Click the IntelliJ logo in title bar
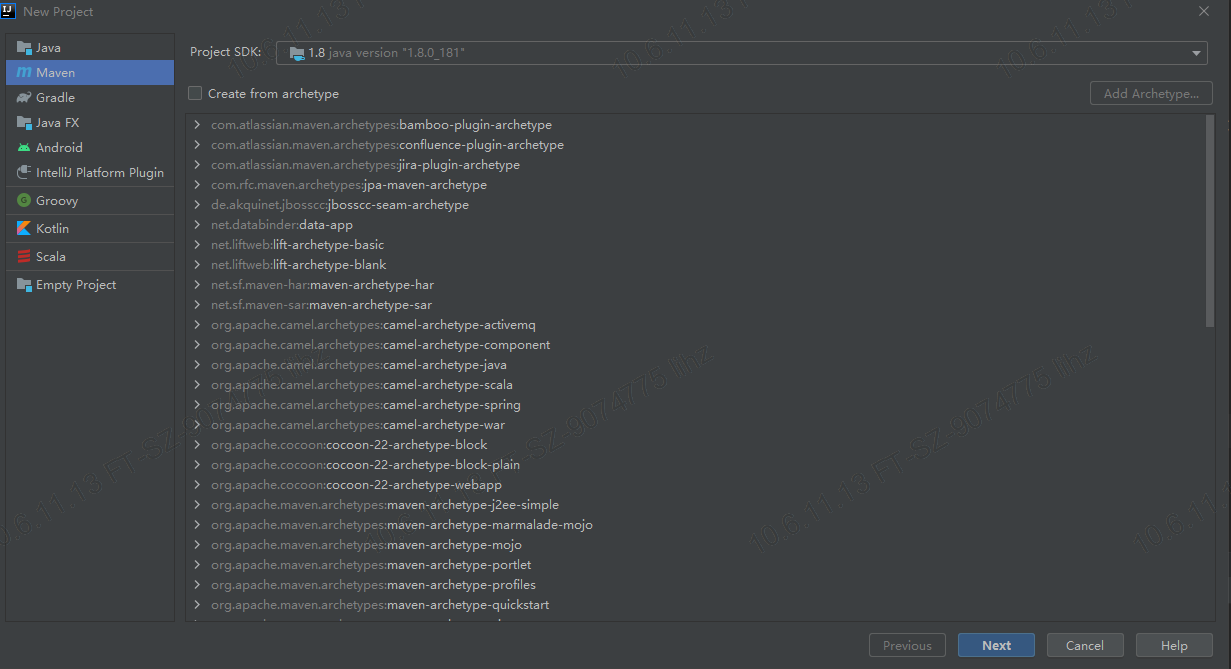Viewport: 1231px width, 669px height. [8, 10]
